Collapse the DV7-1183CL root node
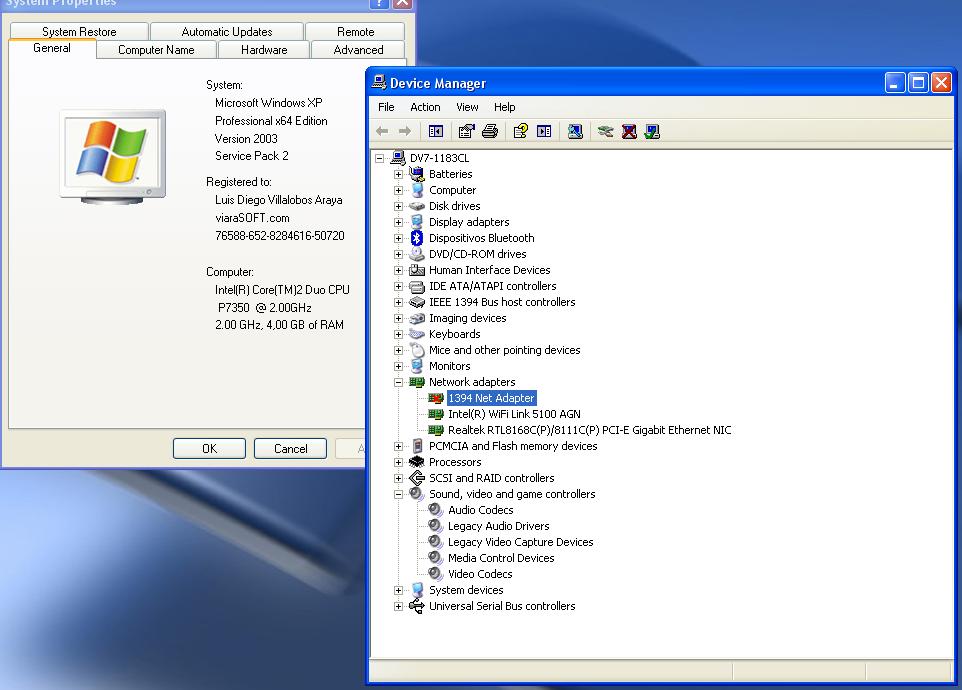 click(x=380, y=158)
